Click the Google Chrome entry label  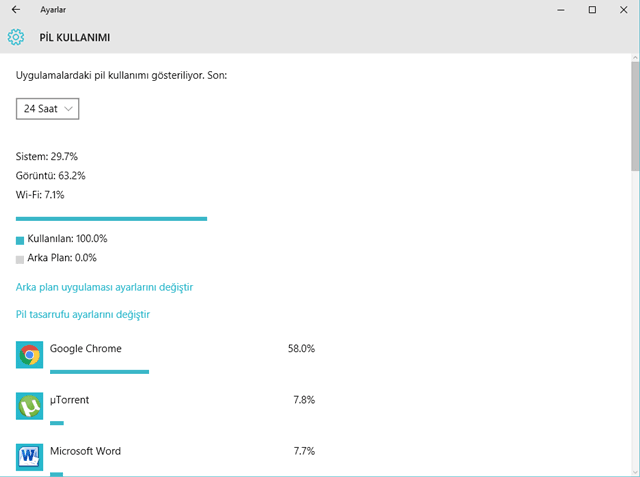[86, 348]
